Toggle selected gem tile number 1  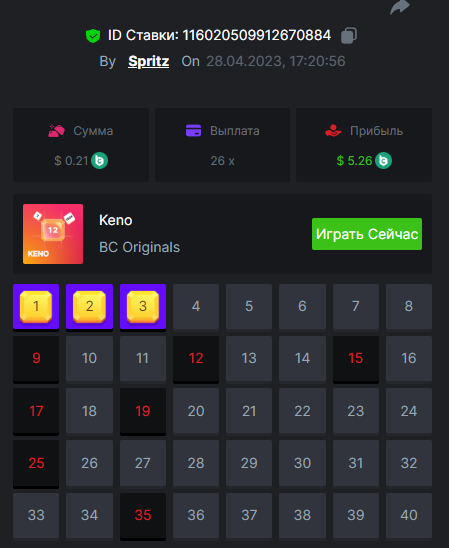click(x=36, y=307)
